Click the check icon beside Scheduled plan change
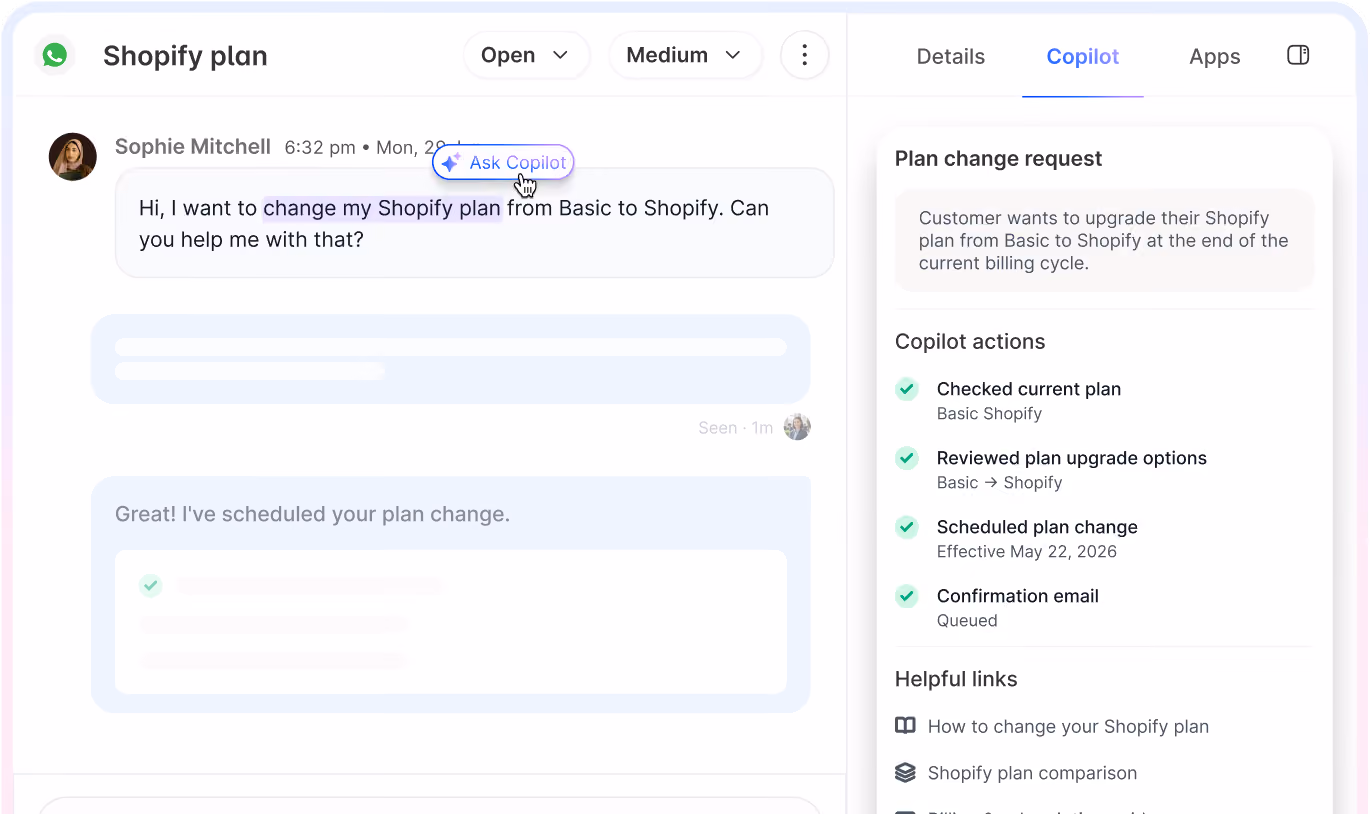Image resolution: width=1370 pixels, height=814 pixels. pos(907,527)
